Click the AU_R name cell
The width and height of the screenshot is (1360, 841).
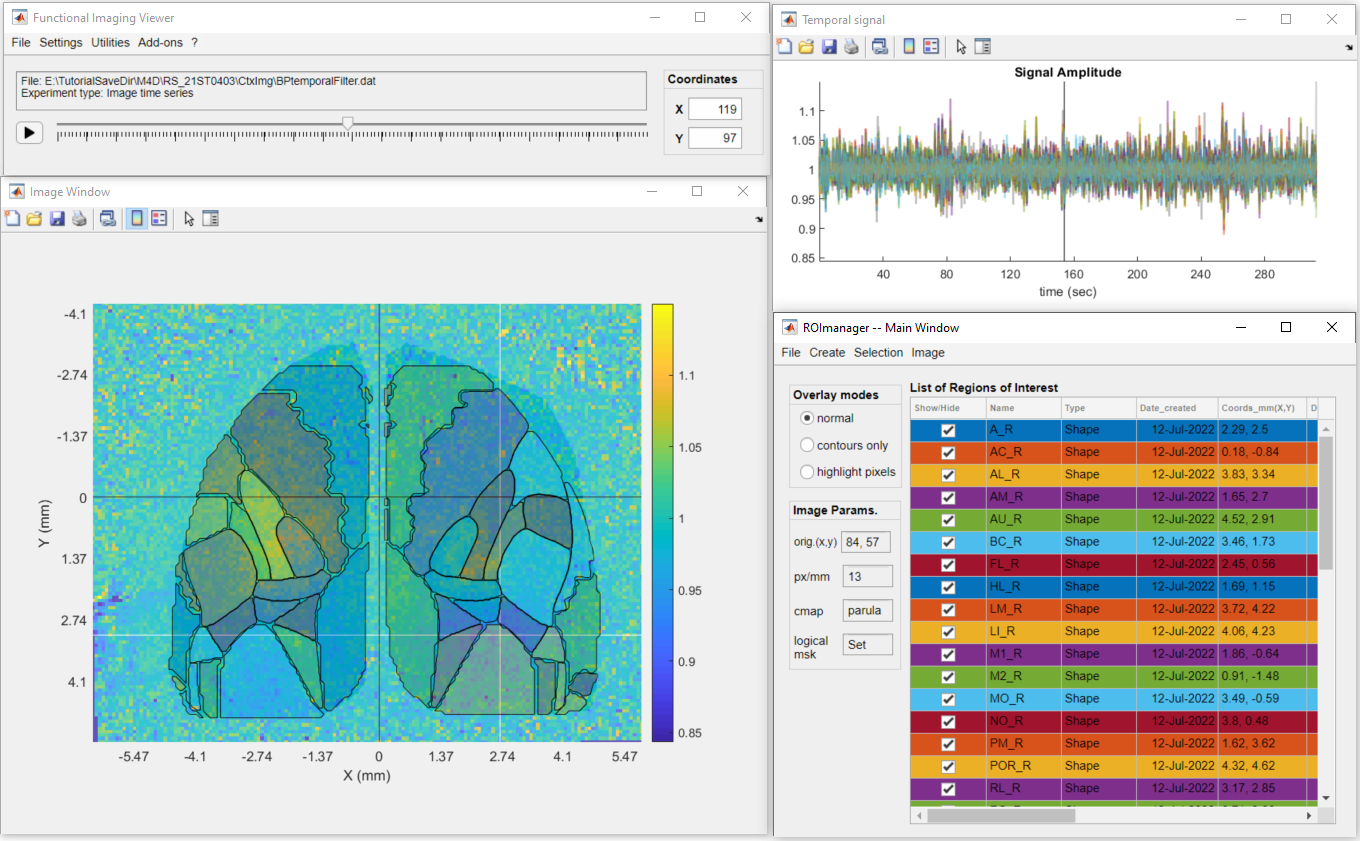(x=1023, y=519)
